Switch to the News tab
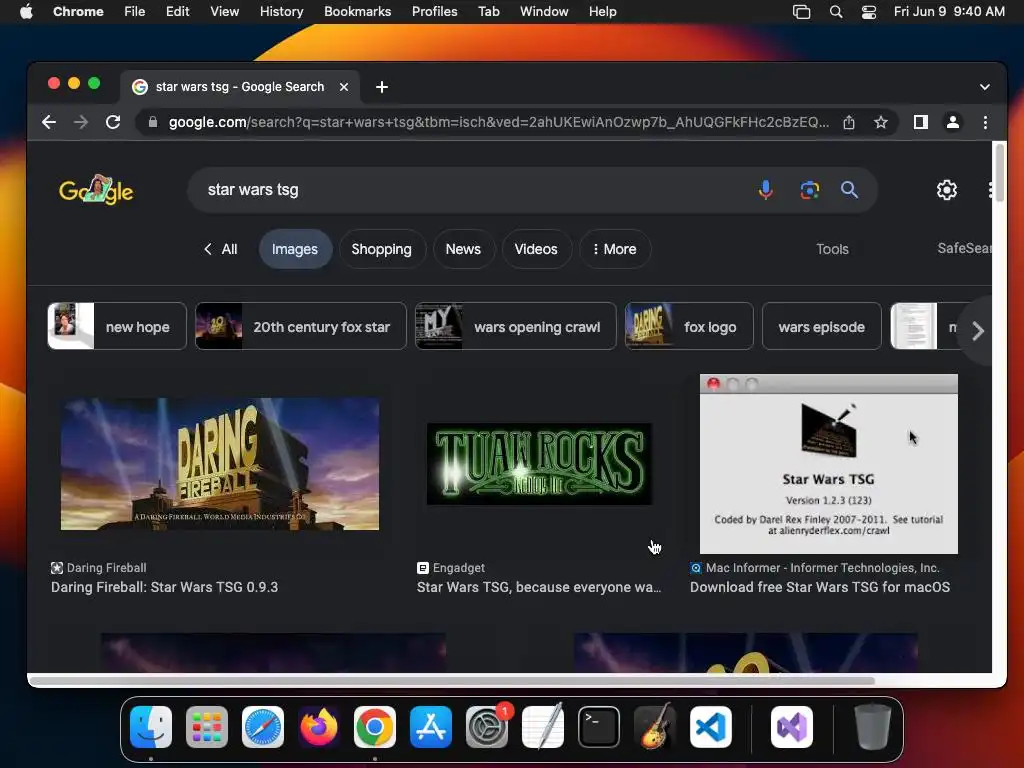Image resolution: width=1024 pixels, height=768 pixels. [x=463, y=249]
